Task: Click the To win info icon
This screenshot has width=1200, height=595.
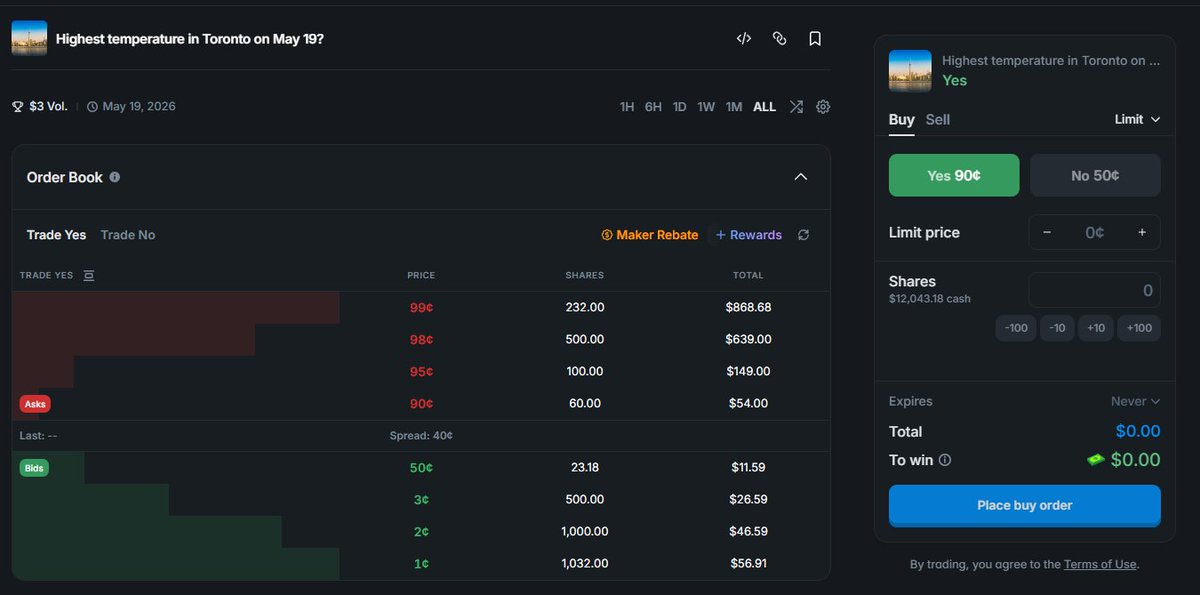Action: coord(945,461)
